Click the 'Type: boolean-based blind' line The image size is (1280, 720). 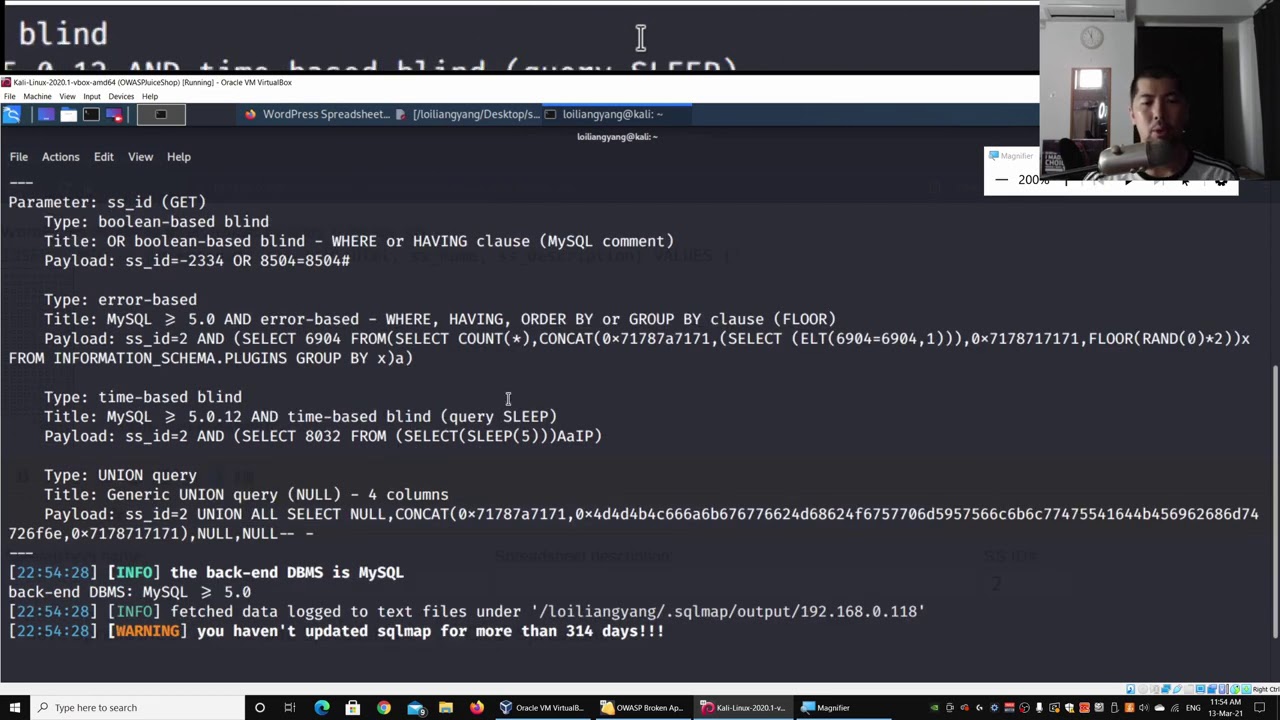tap(156, 222)
